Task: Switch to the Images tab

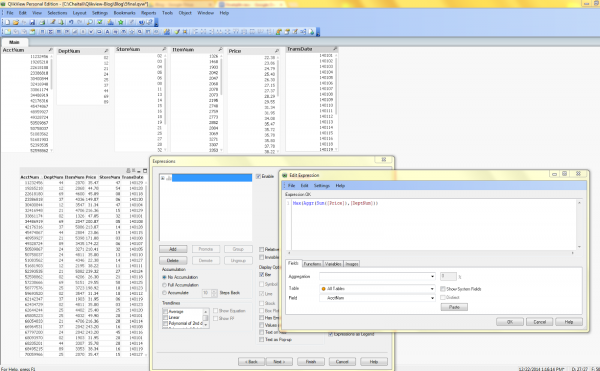Action: 352,264
